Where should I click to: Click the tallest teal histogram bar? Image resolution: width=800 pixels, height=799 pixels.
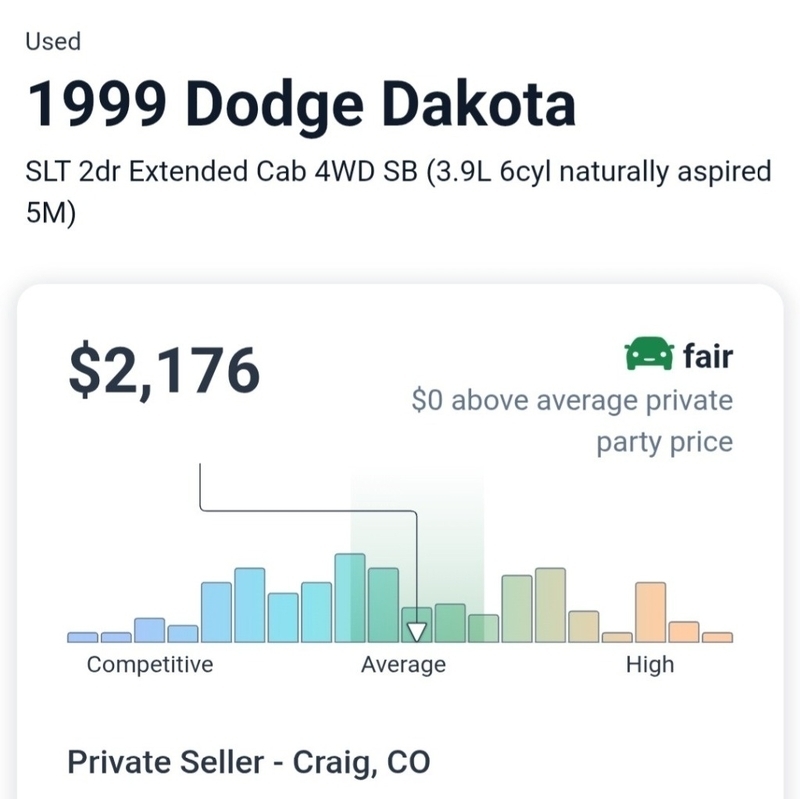(x=350, y=597)
